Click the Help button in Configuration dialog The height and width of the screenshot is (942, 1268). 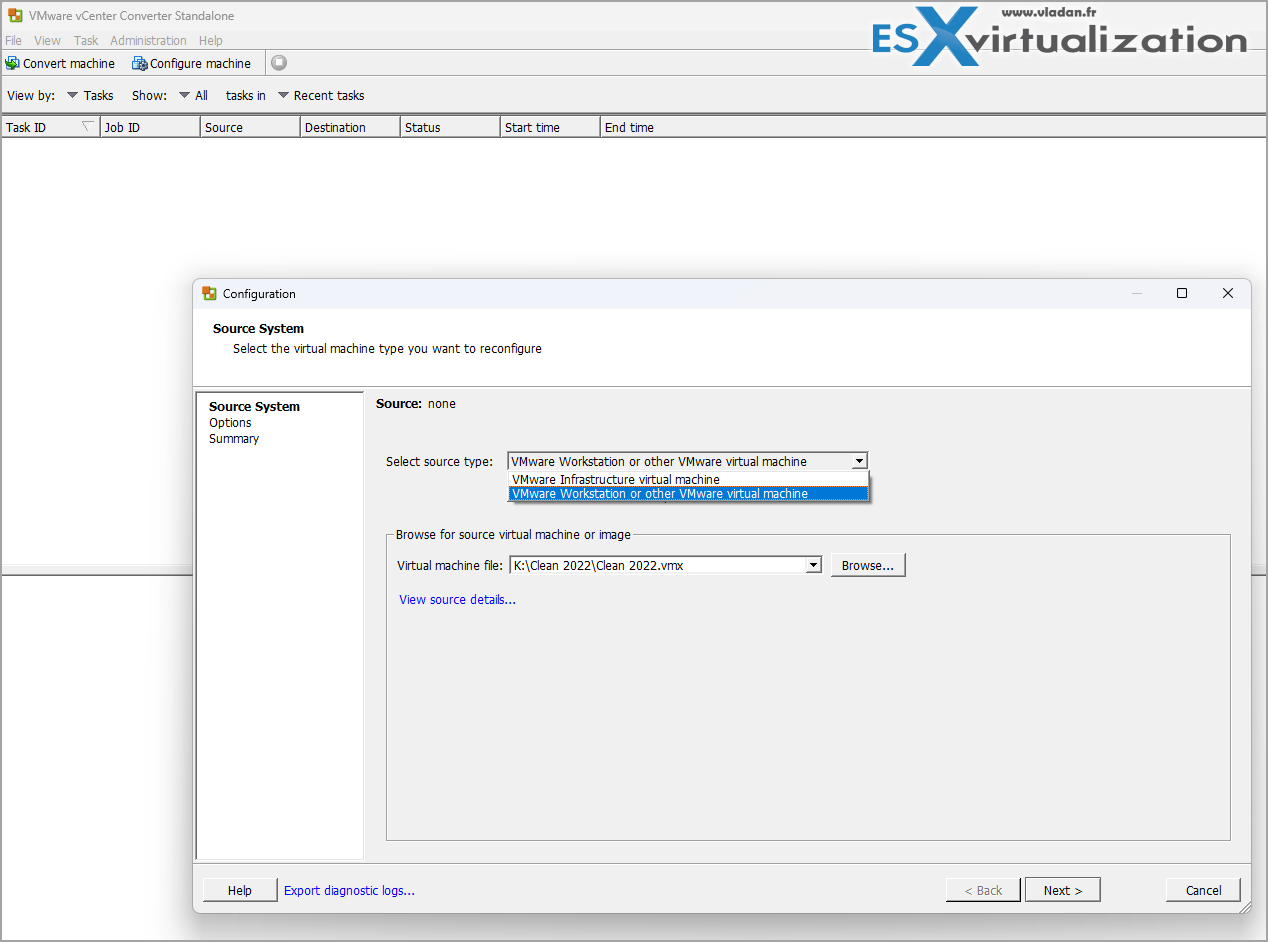[x=240, y=890]
